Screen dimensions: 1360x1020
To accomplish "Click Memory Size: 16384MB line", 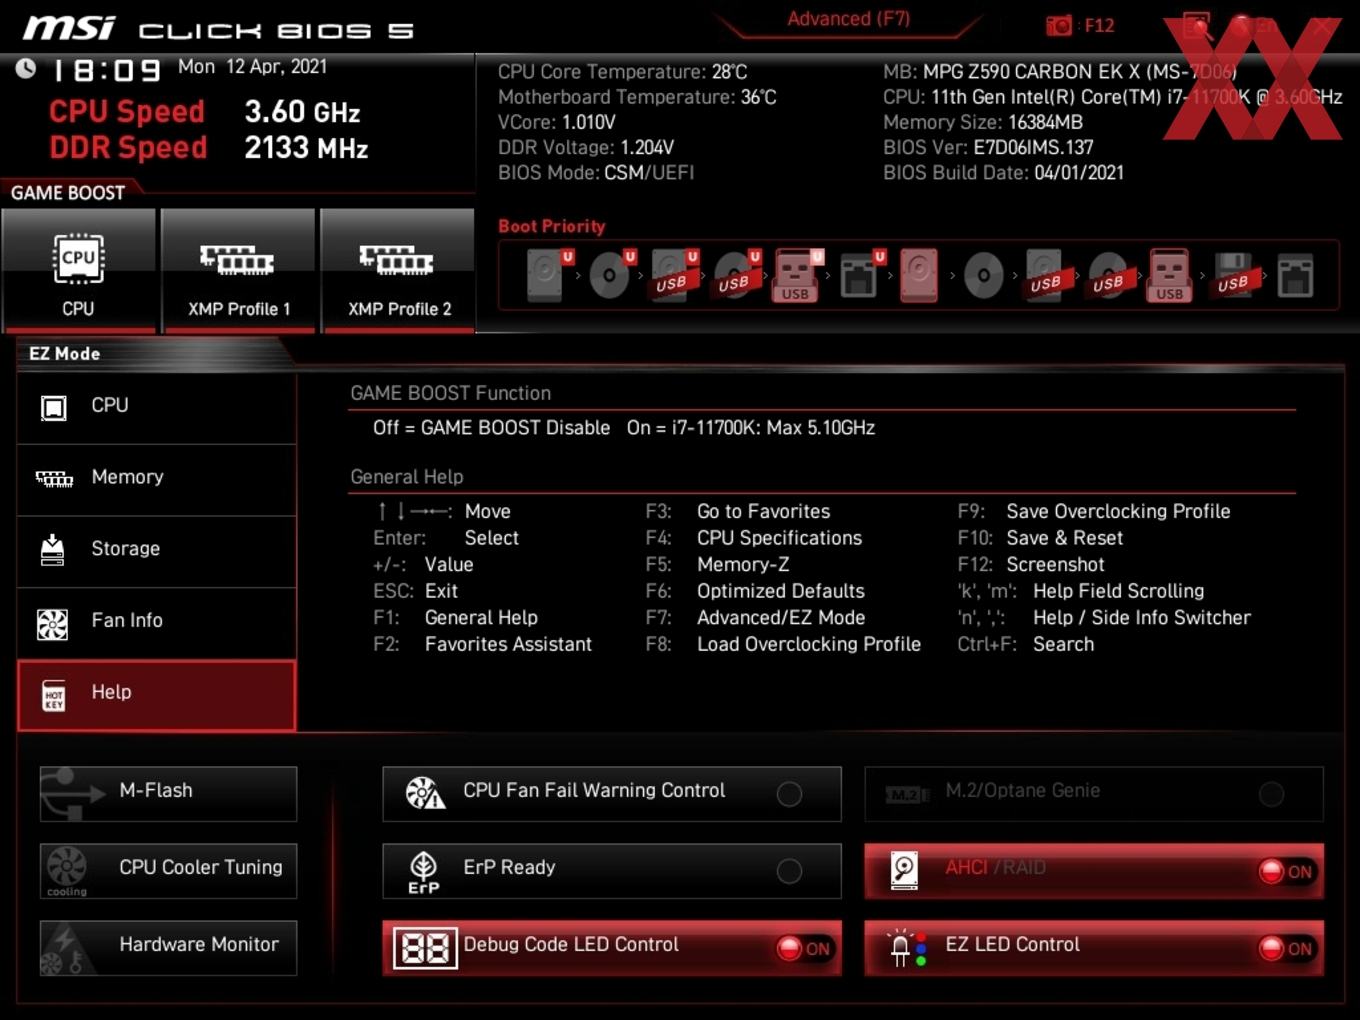I will click(983, 122).
